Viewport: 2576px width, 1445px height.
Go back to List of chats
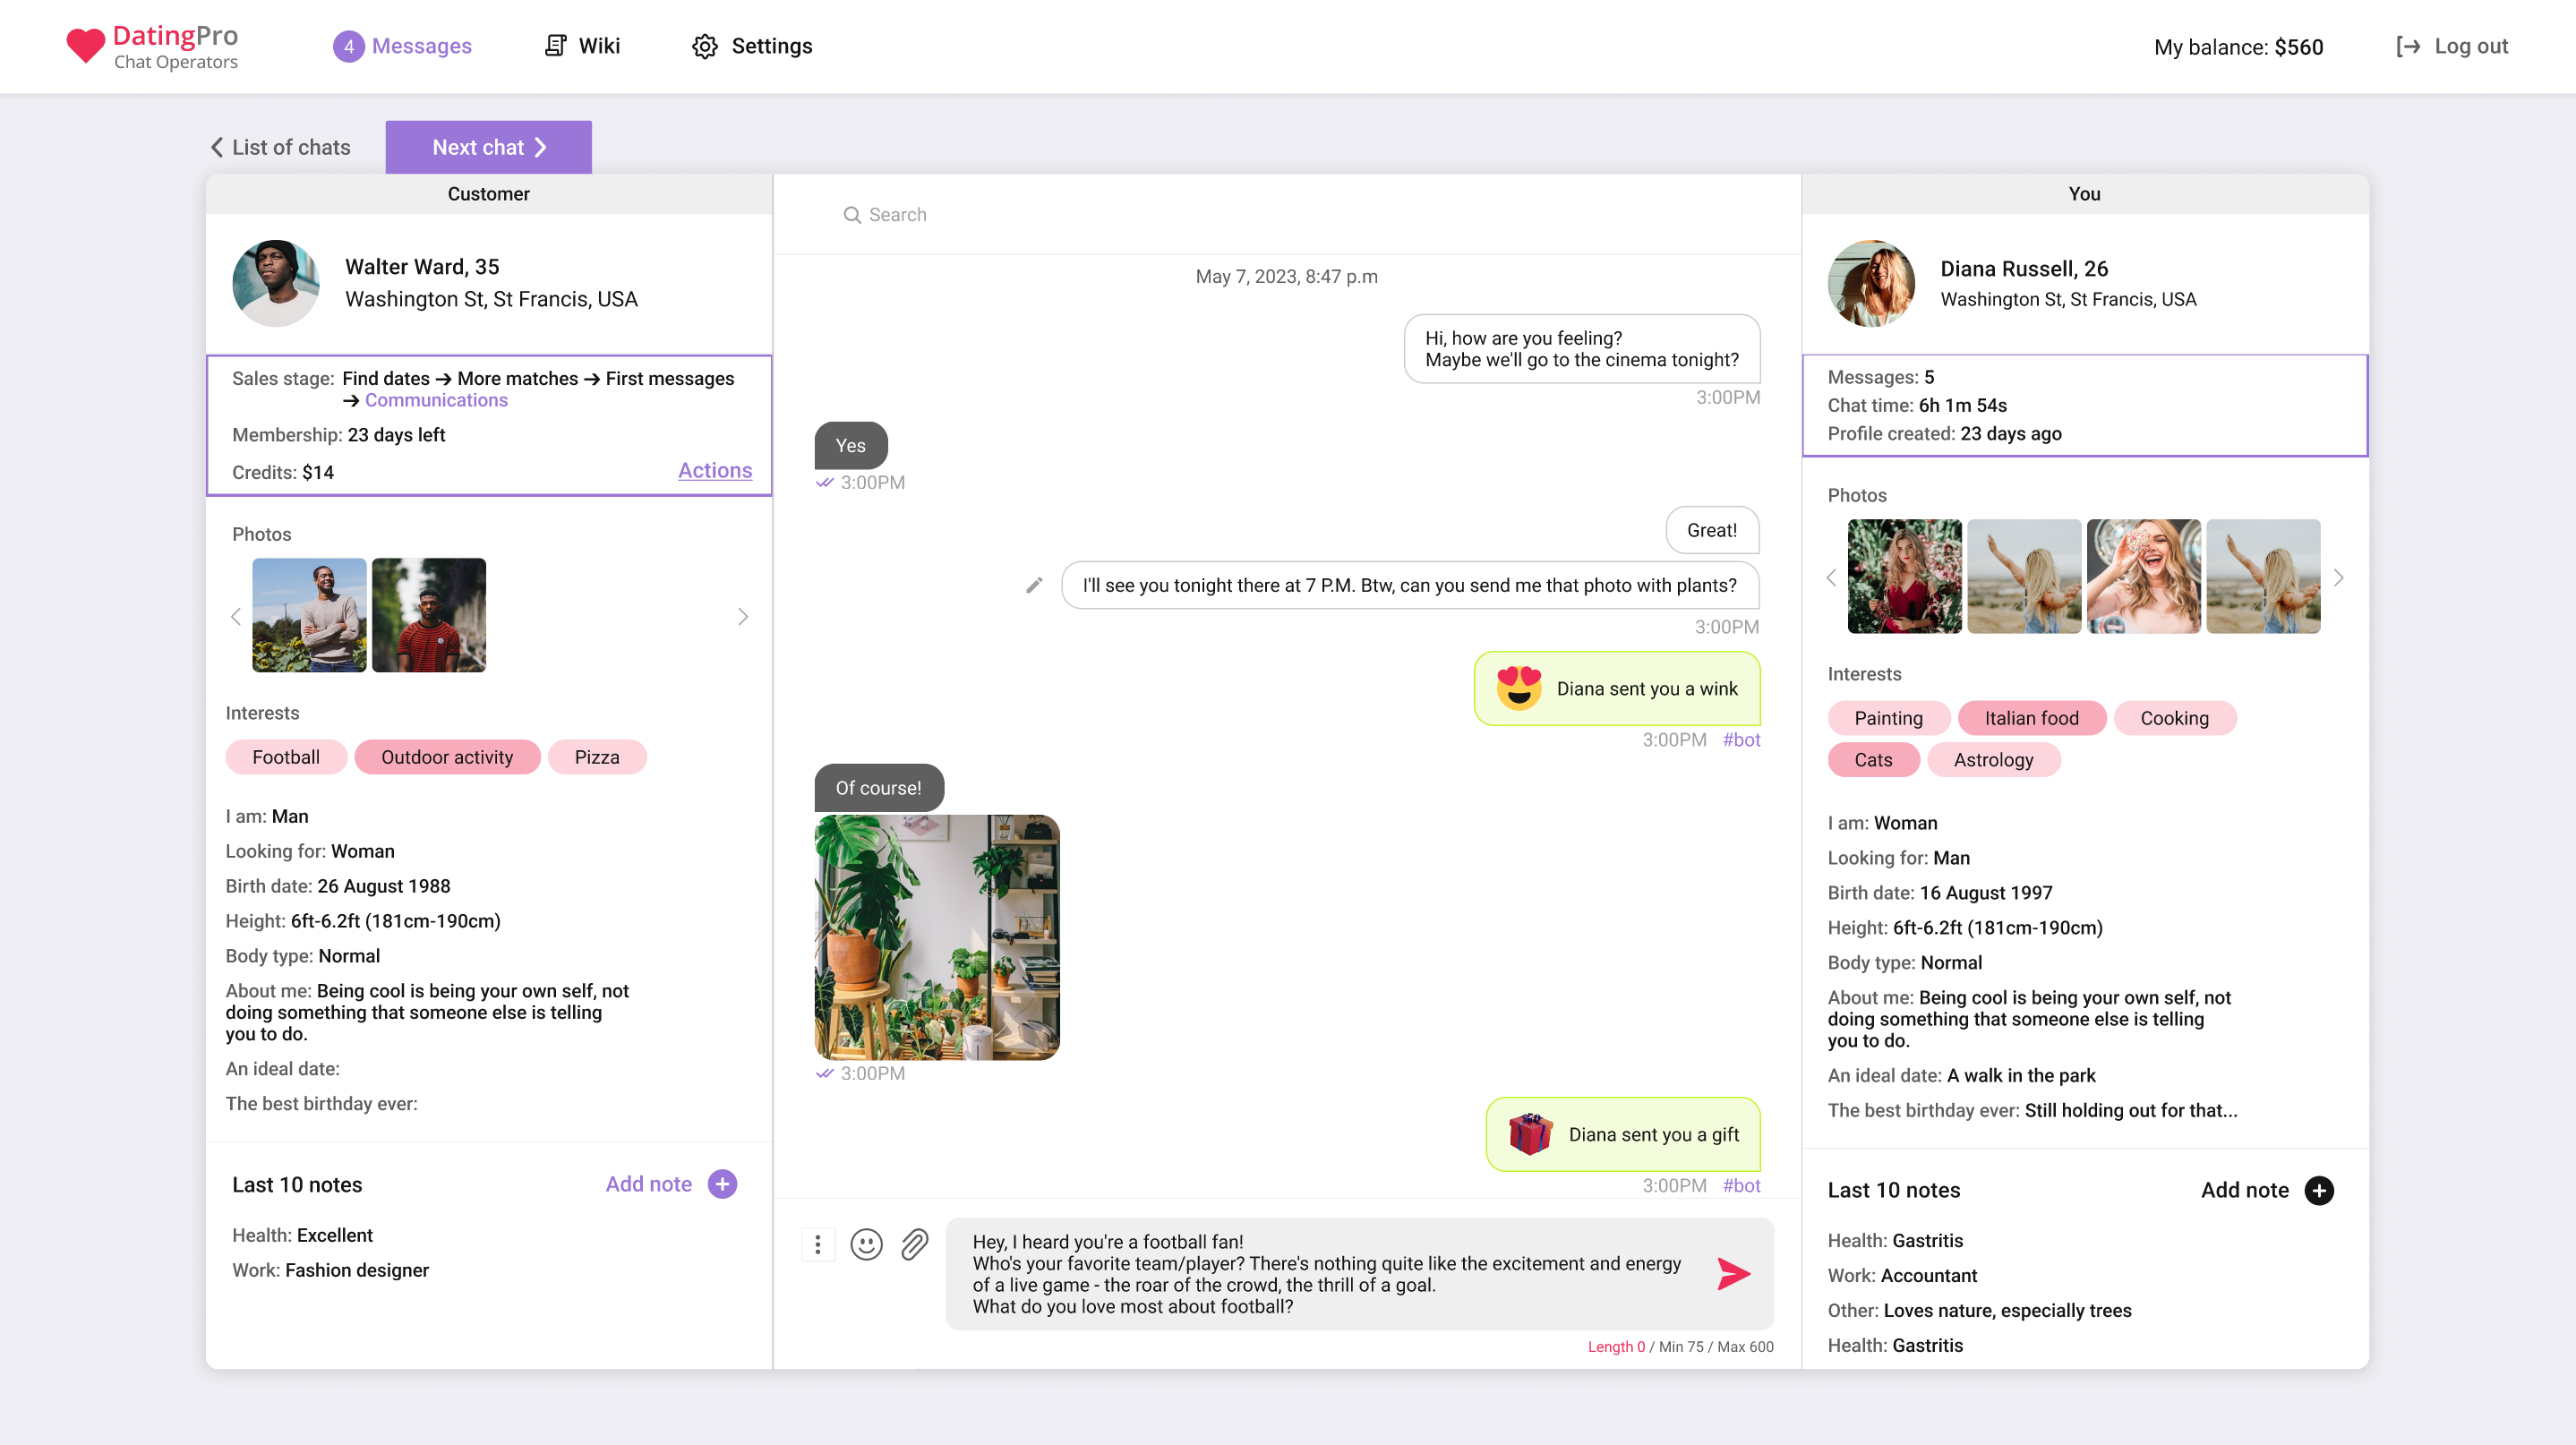point(280,147)
